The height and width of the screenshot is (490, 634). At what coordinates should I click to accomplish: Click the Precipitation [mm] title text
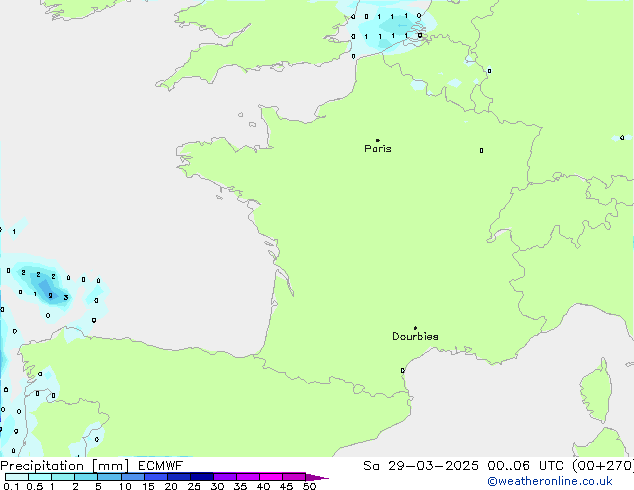tap(64, 466)
